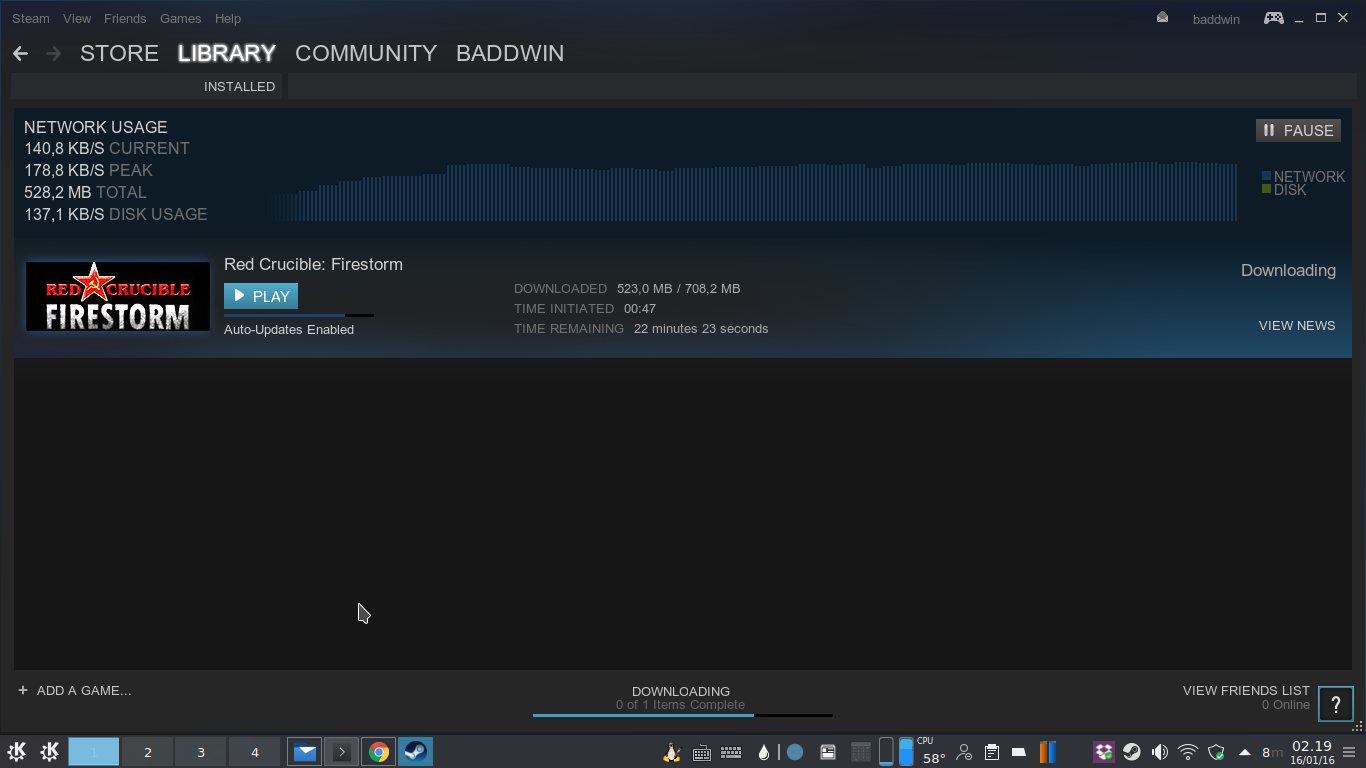Click the Red Crucible game progress bar

point(299,315)
